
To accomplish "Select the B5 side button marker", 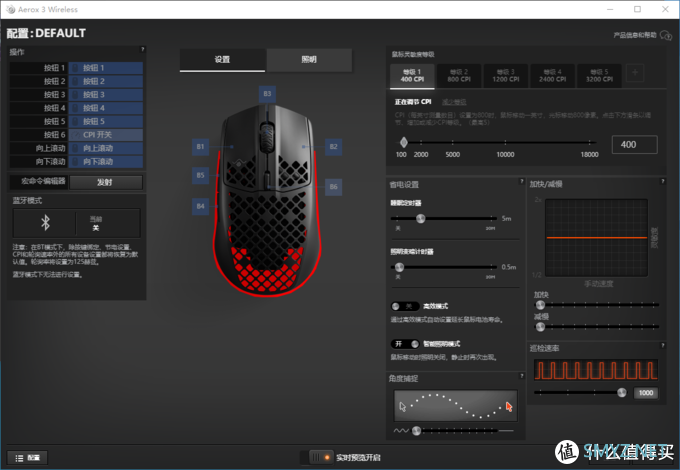I will pos(200,176).
